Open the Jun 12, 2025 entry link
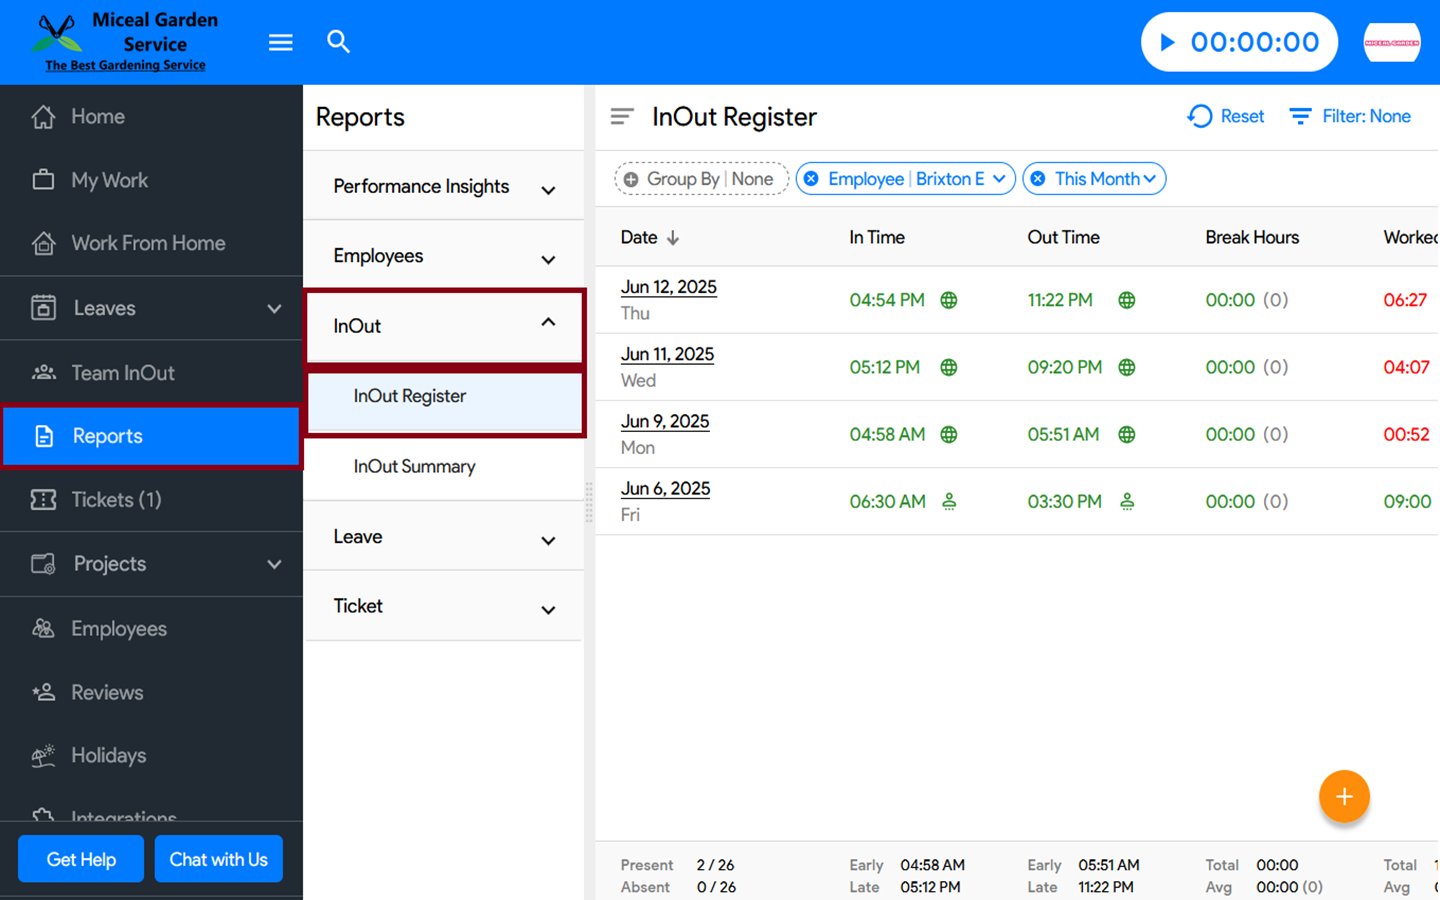1440x900 pixels. (x=668, y=287)
